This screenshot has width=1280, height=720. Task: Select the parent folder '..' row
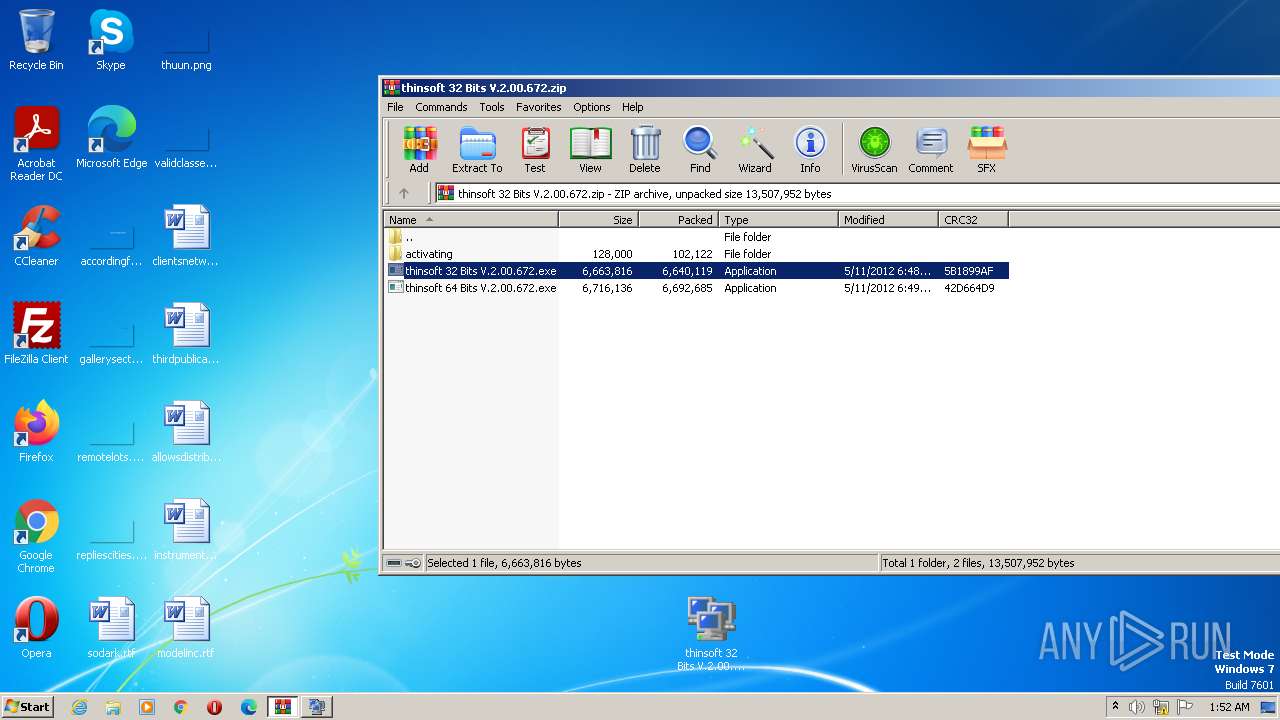[x=696, y=237]
